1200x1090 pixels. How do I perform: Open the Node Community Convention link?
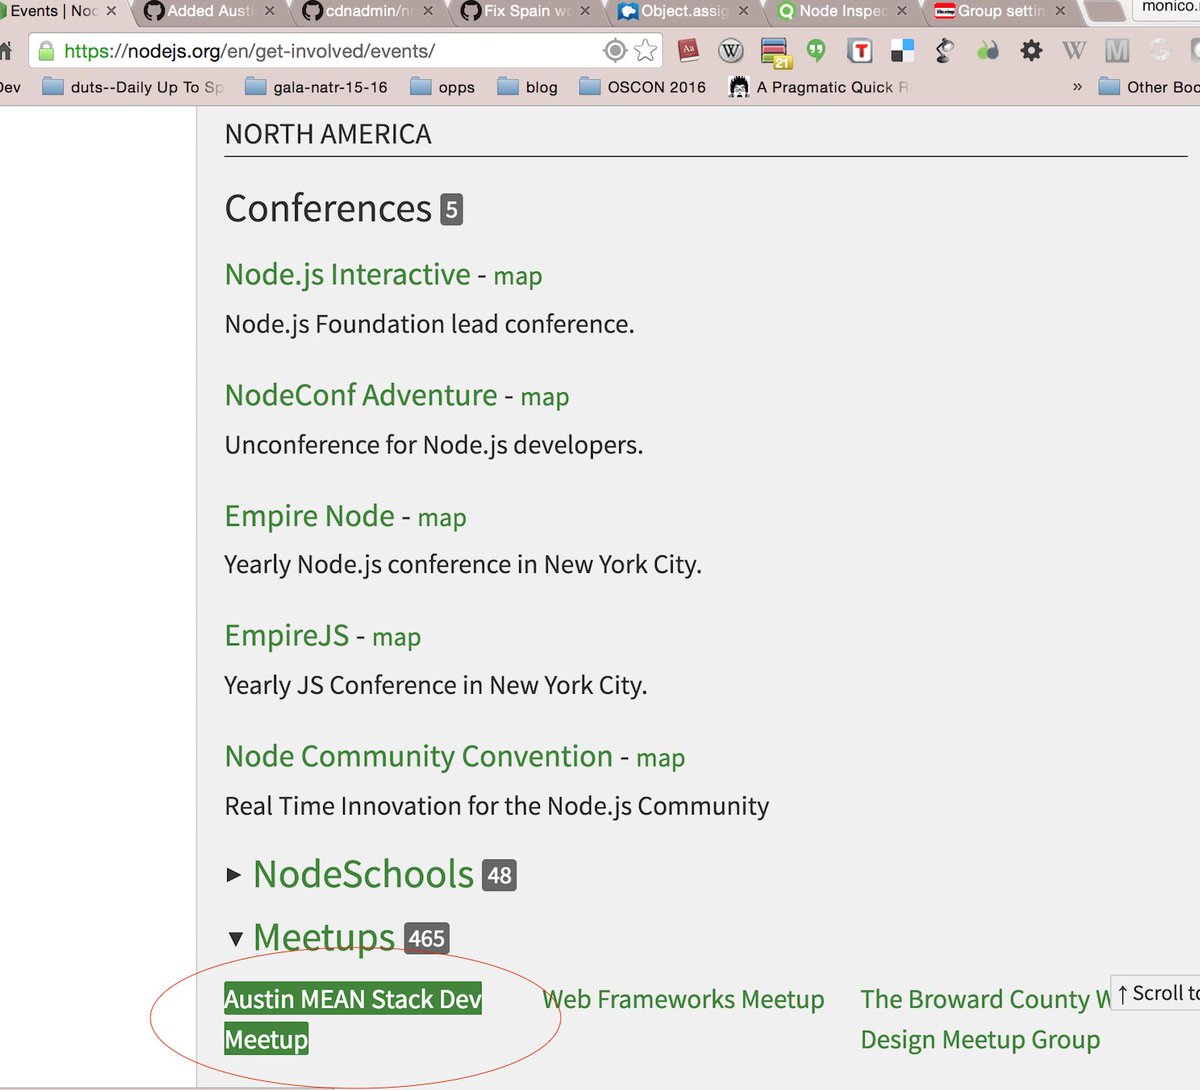pyautogui.click(x=419, y=757)
